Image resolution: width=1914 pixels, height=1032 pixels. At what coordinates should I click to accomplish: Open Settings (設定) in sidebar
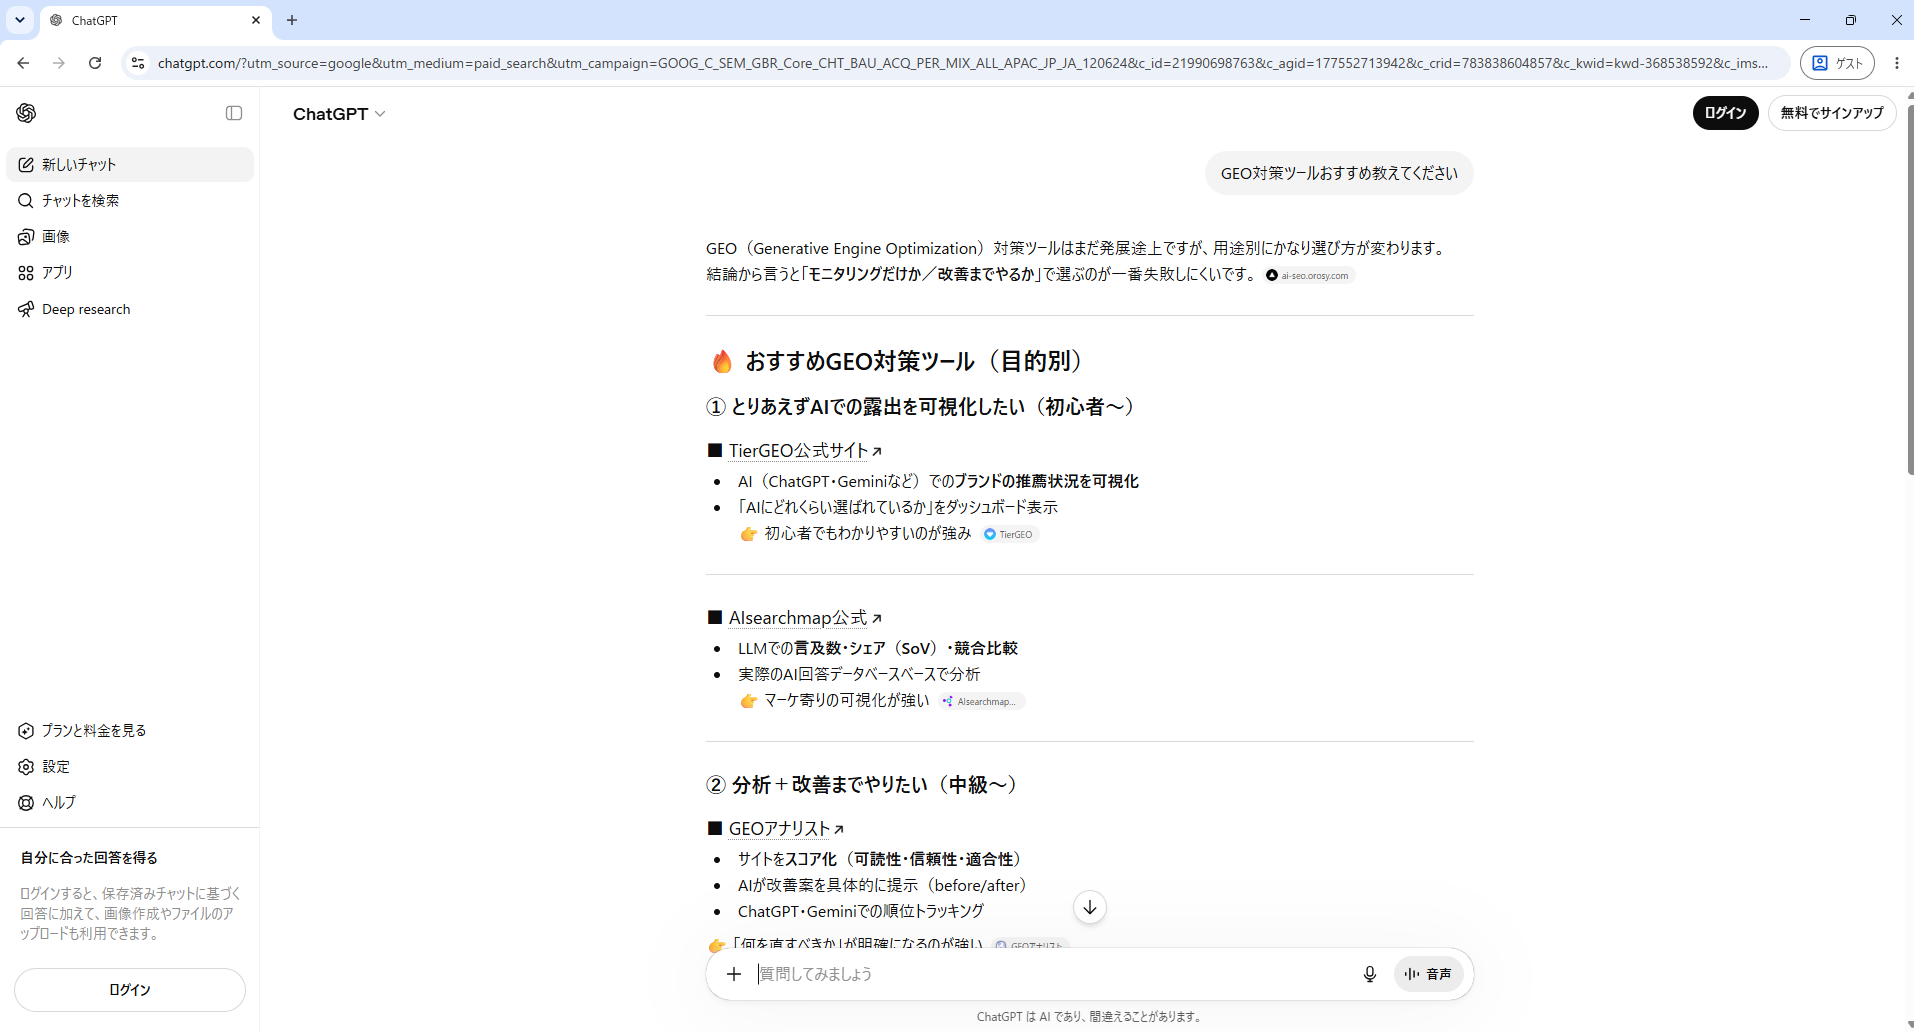pyautogui.click(x=130, y=767)
